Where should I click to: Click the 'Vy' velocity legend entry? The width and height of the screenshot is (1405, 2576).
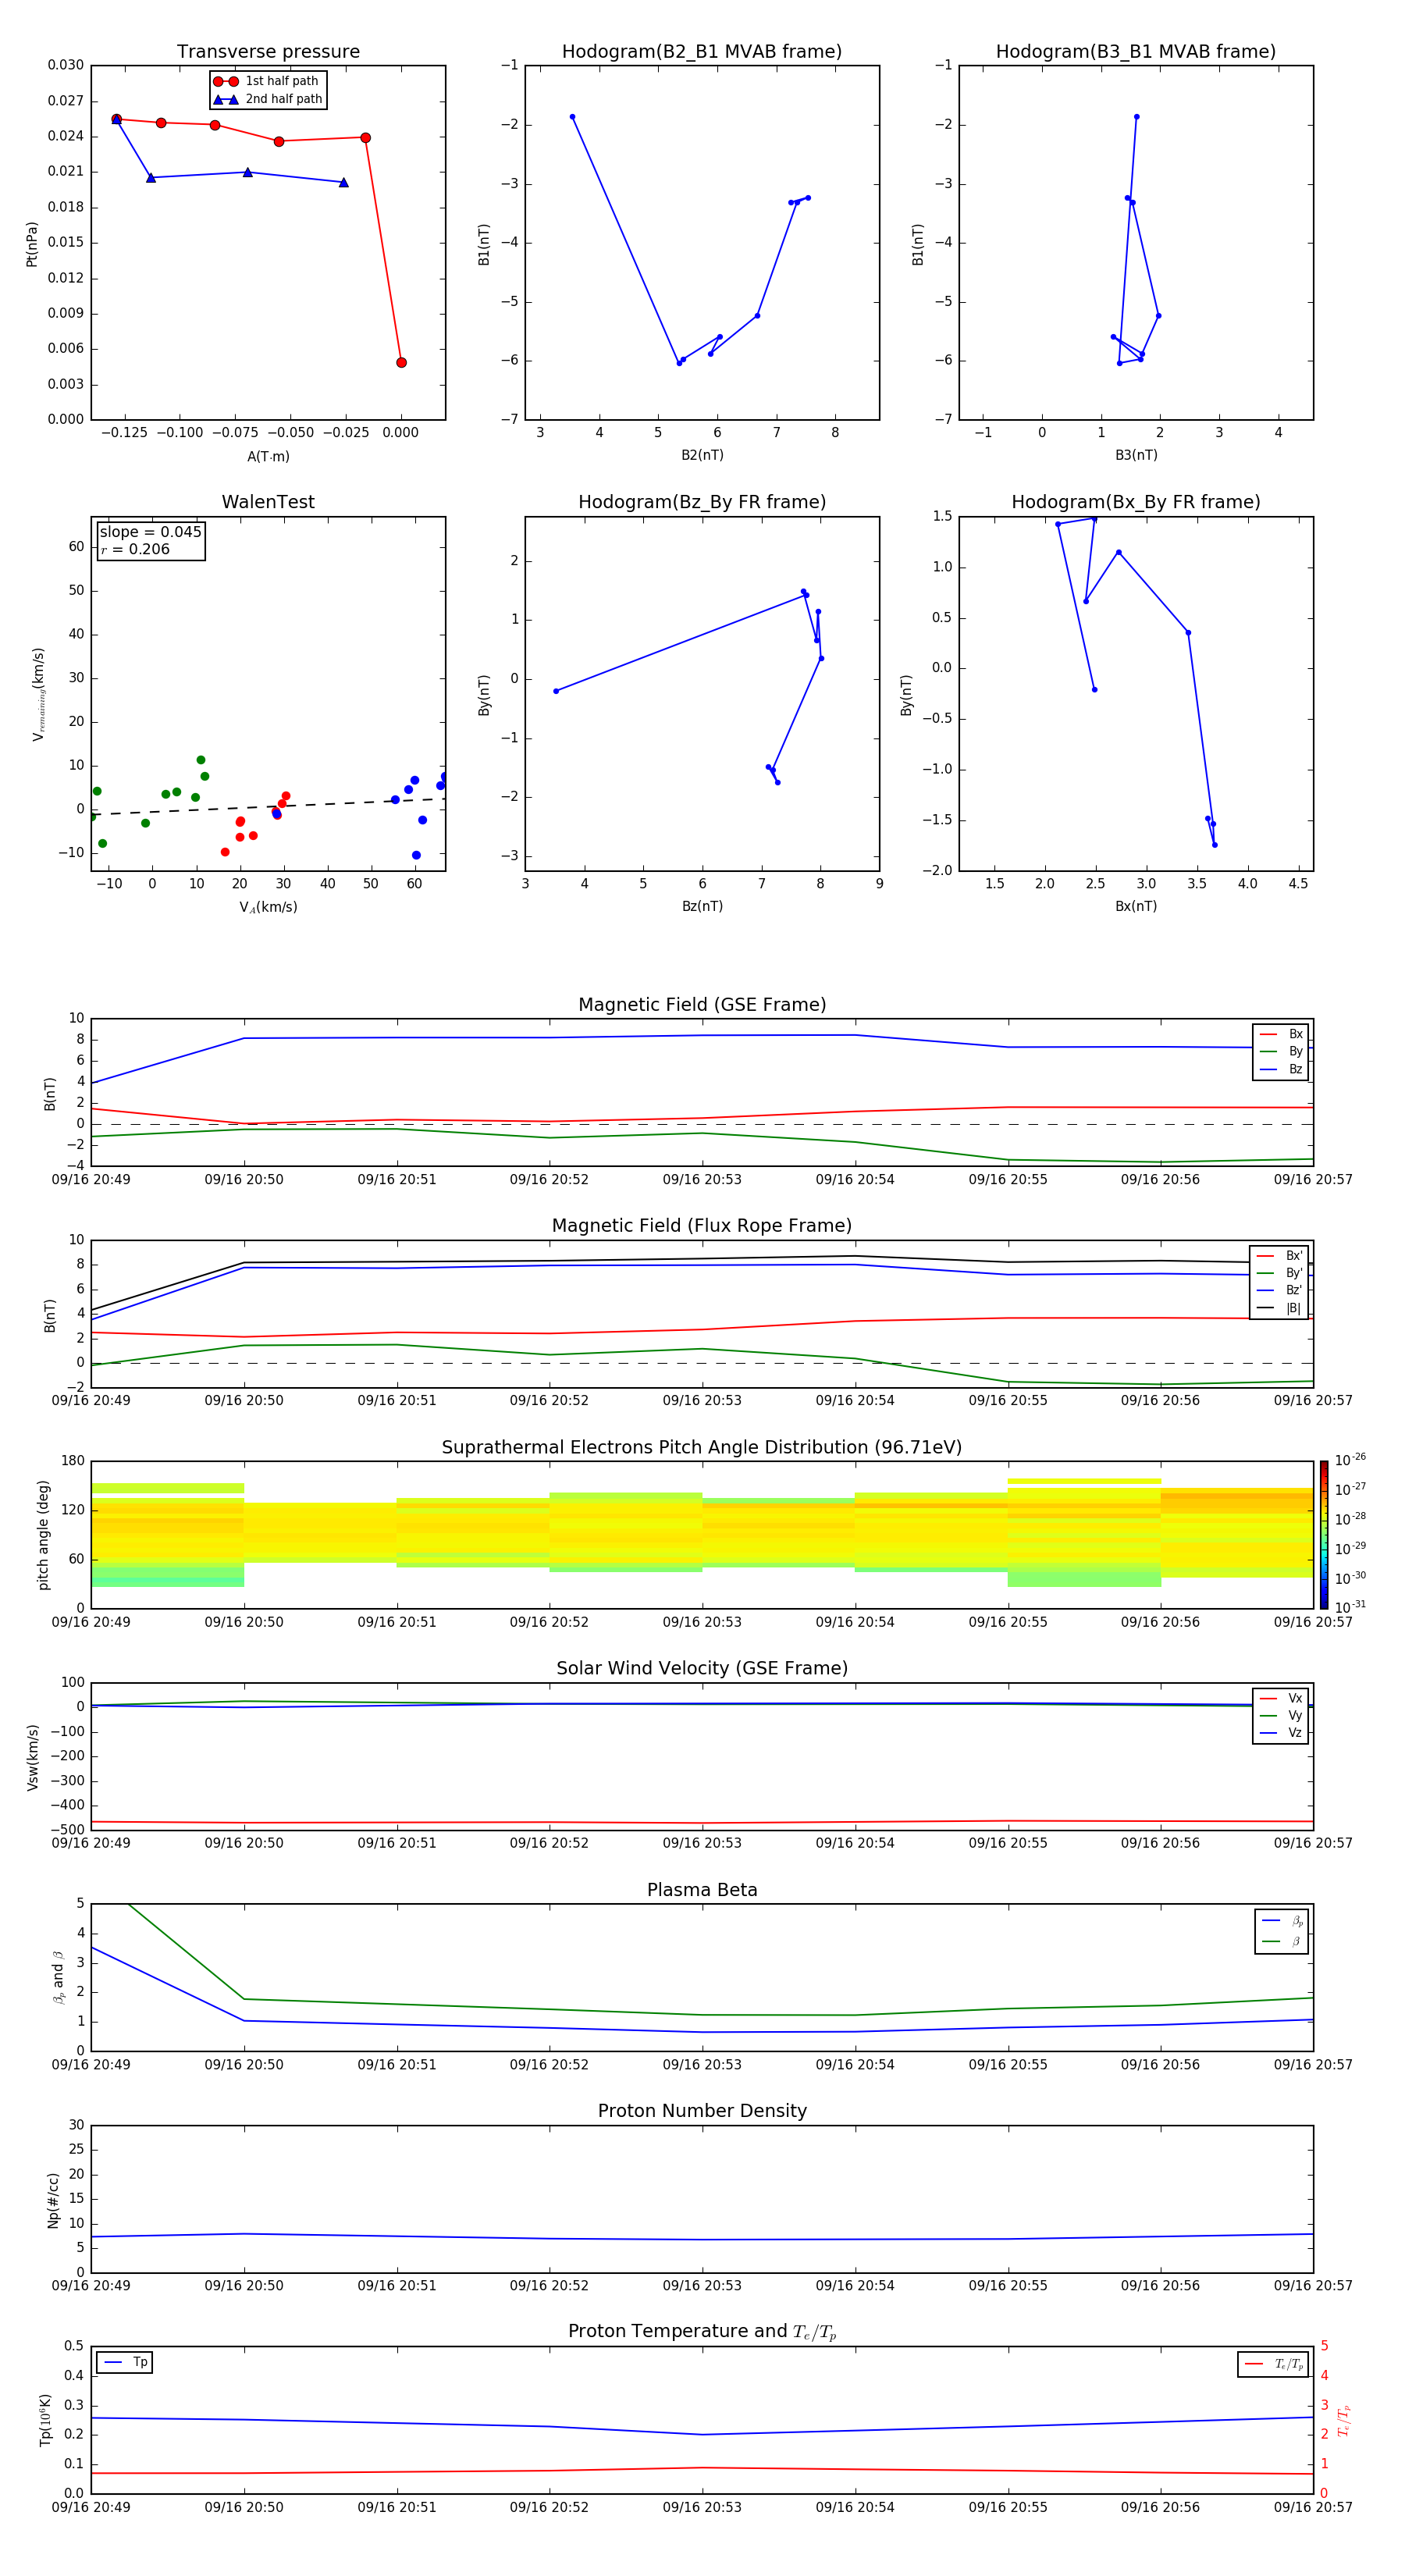pyautogui.click(x=1281, y=1715)
